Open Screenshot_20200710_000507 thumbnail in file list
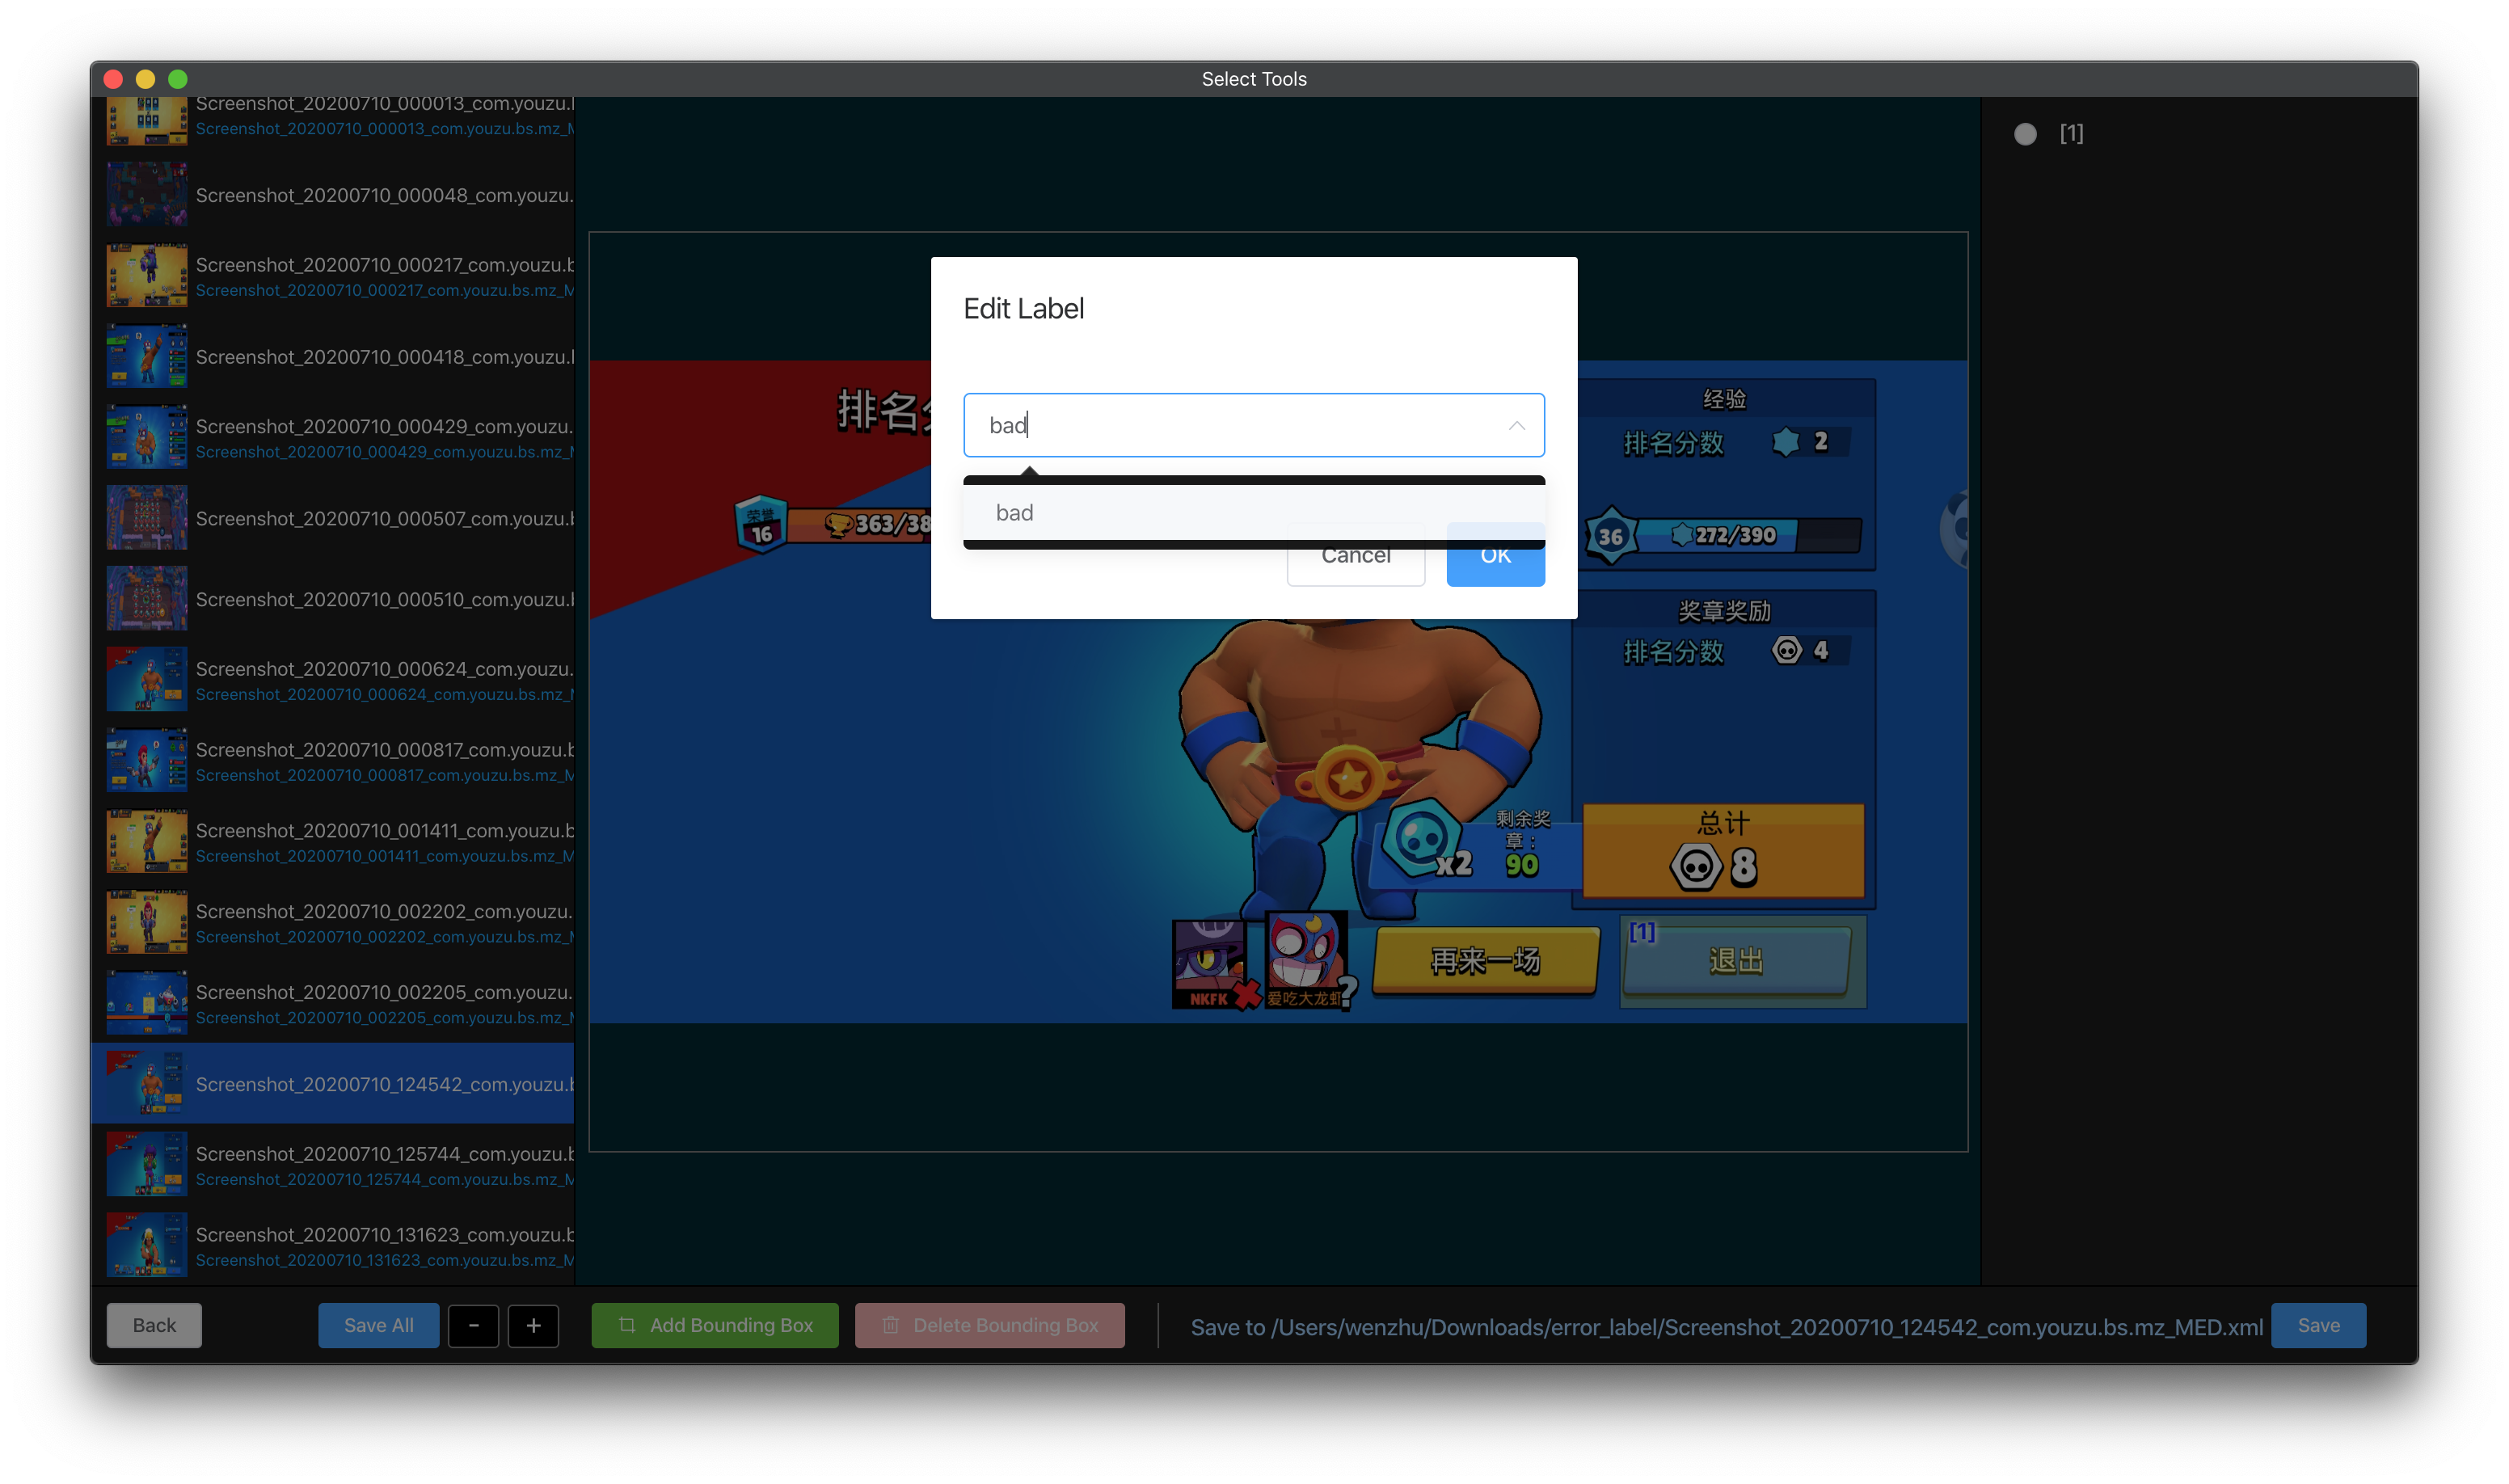 146,518
